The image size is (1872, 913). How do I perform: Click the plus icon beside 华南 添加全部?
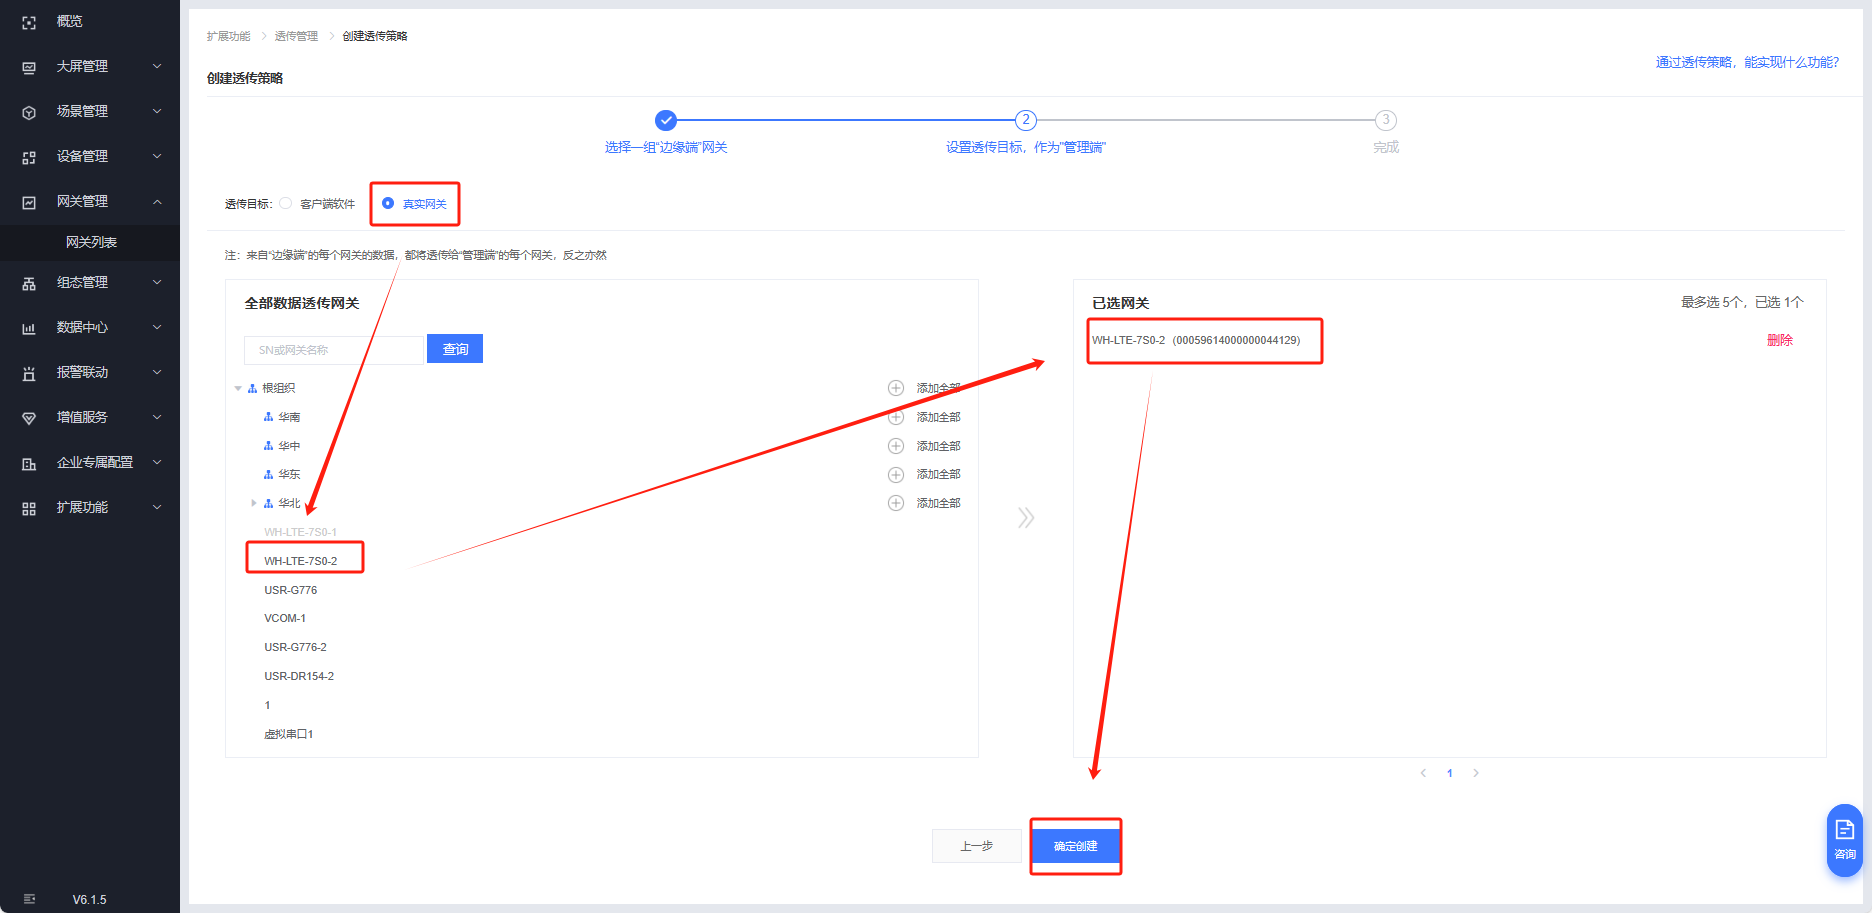896,417
